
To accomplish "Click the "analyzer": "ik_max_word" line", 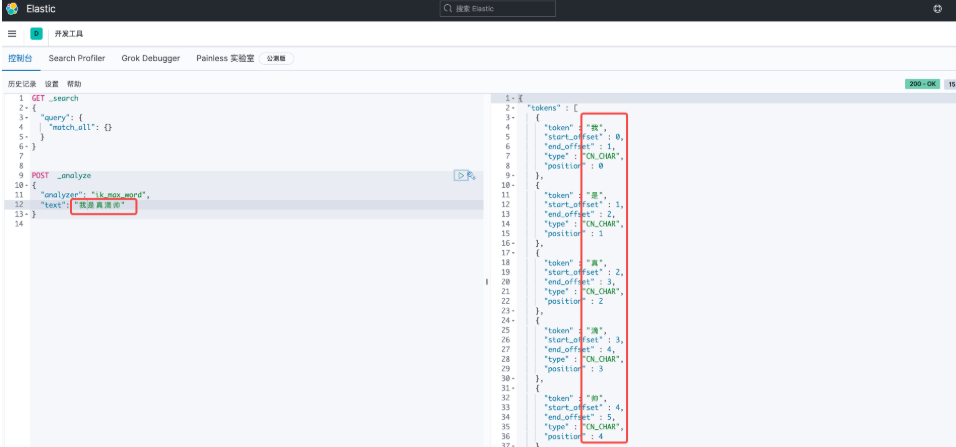I will pyautogui.click(x=95, y=195).
